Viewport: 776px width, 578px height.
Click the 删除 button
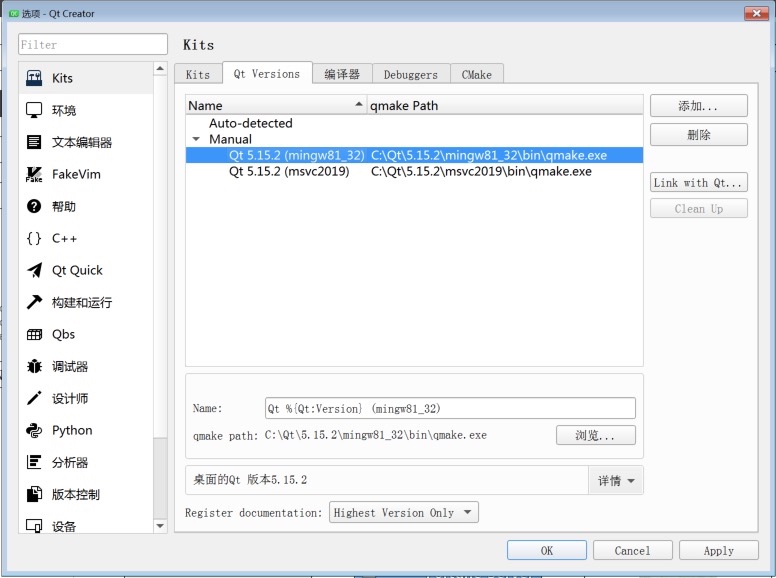[698, 135]
